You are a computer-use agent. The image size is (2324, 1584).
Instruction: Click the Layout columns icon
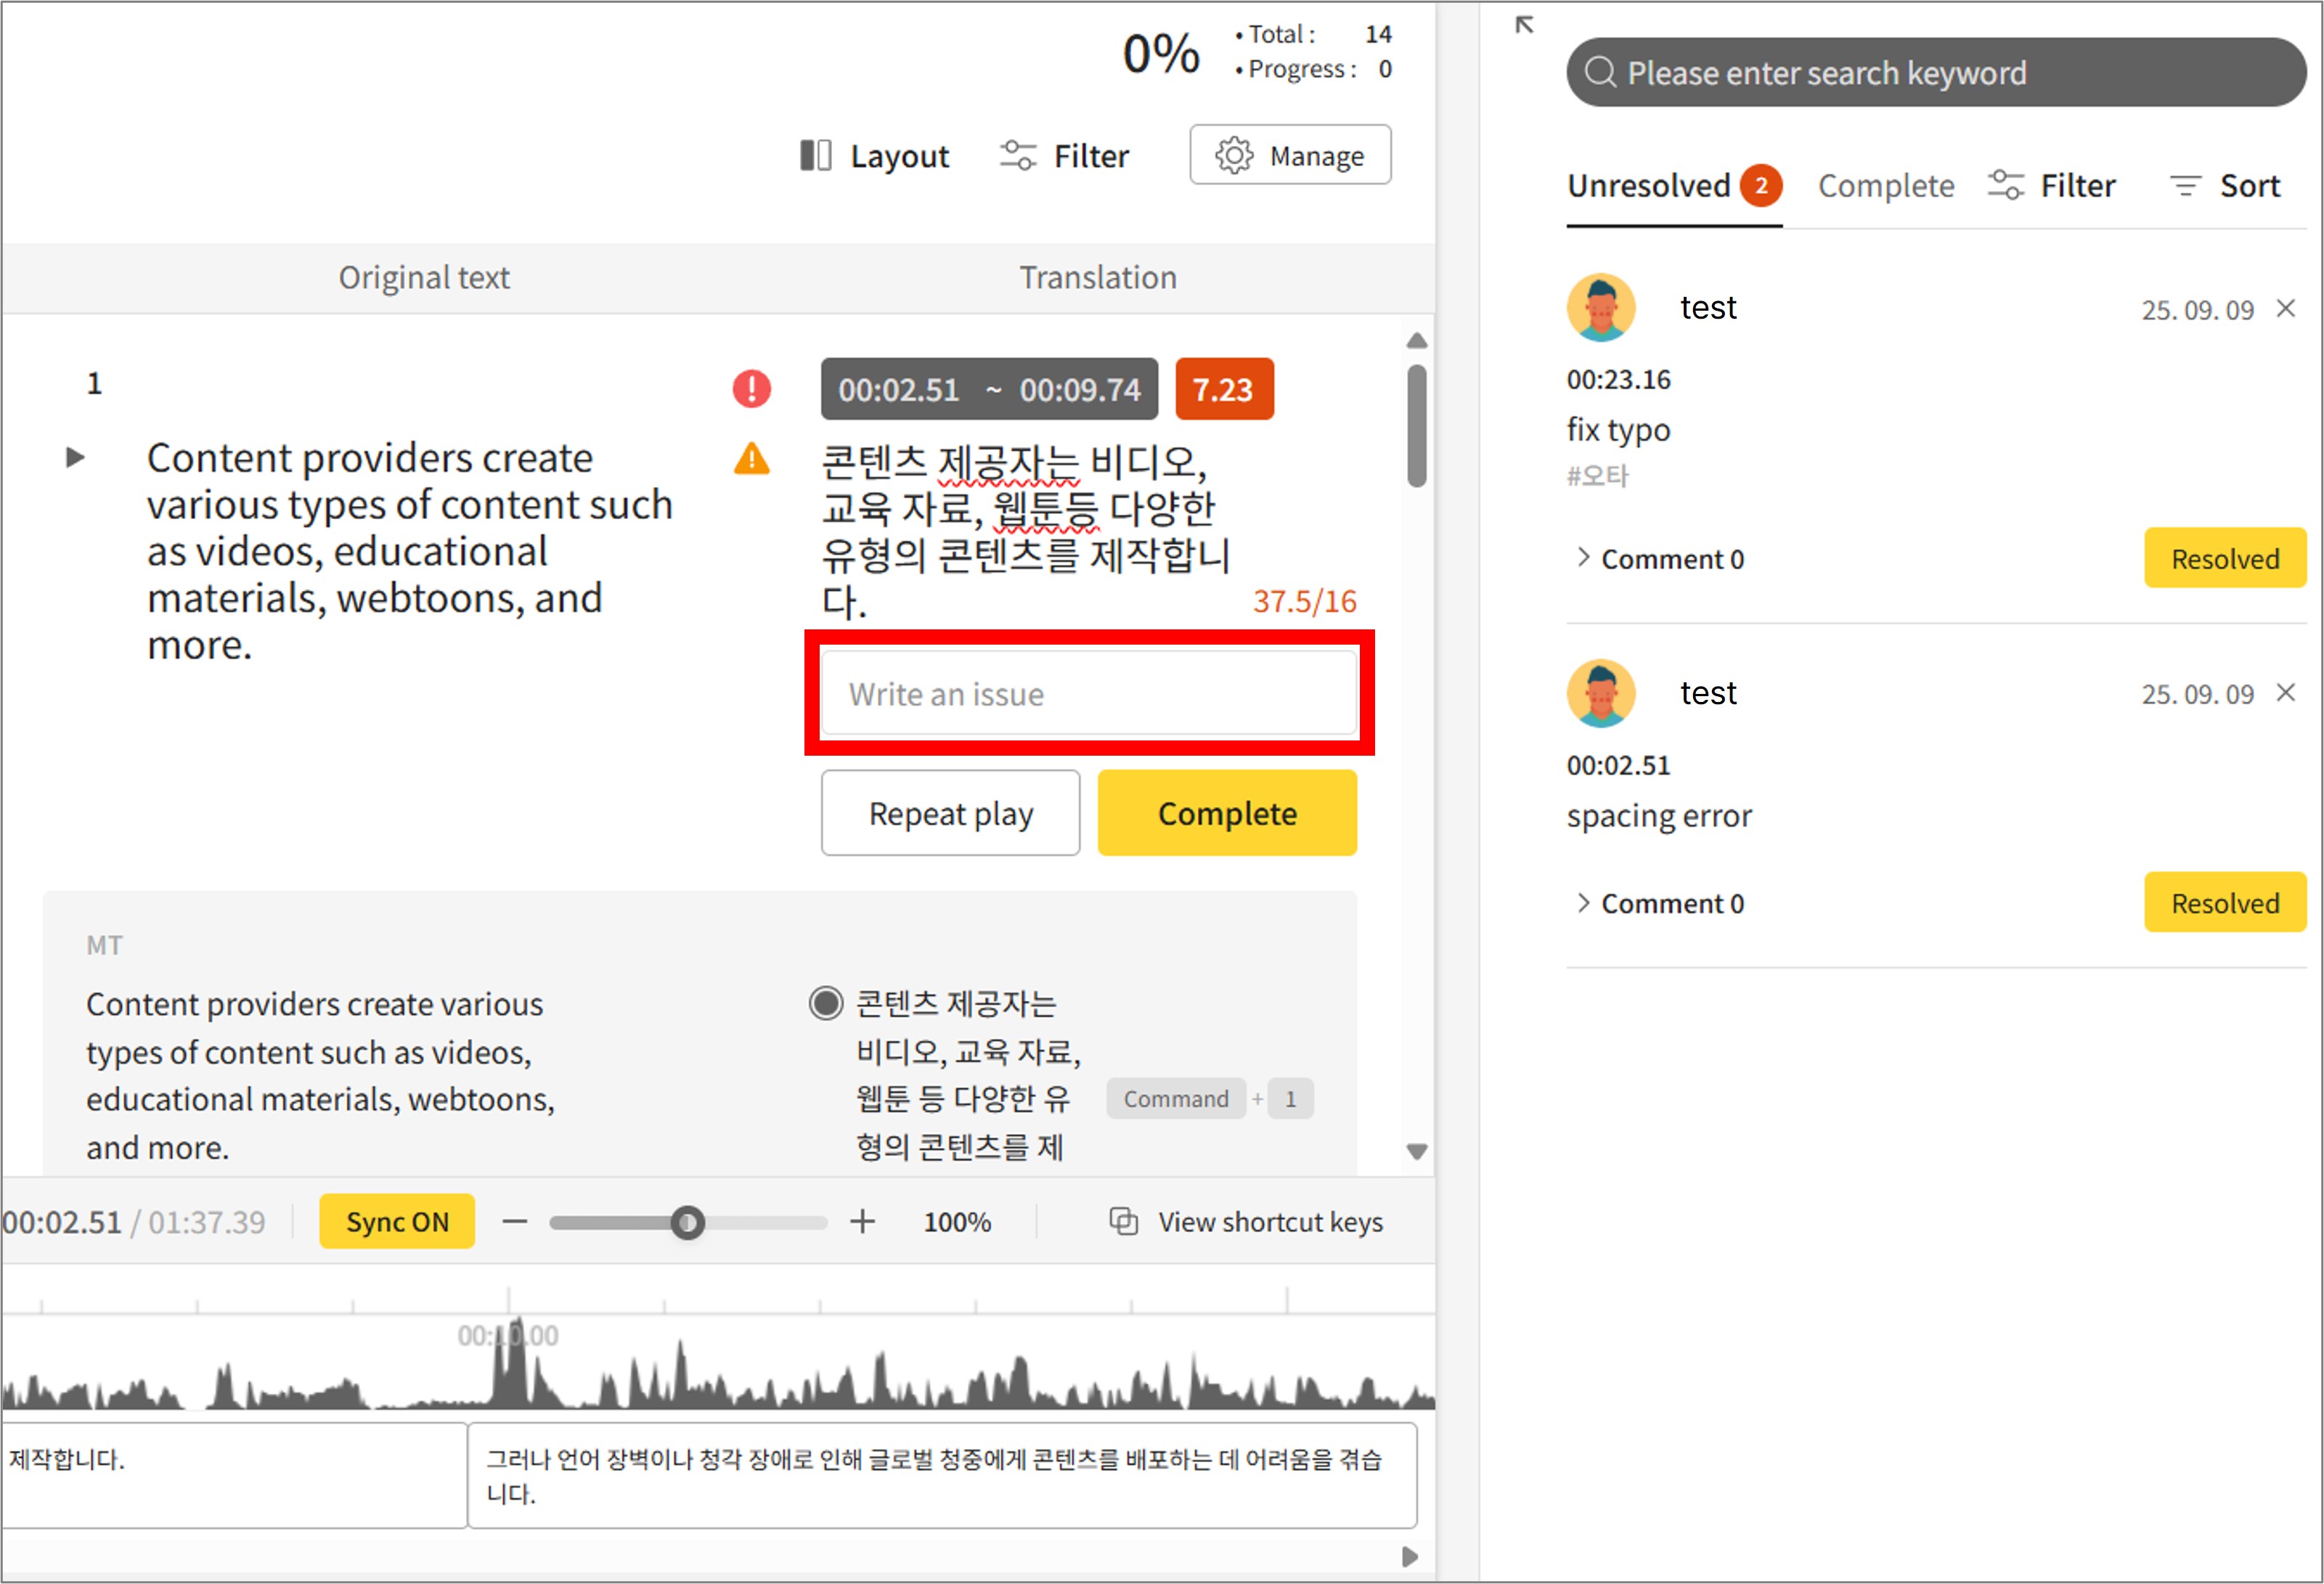coord(815,155)
